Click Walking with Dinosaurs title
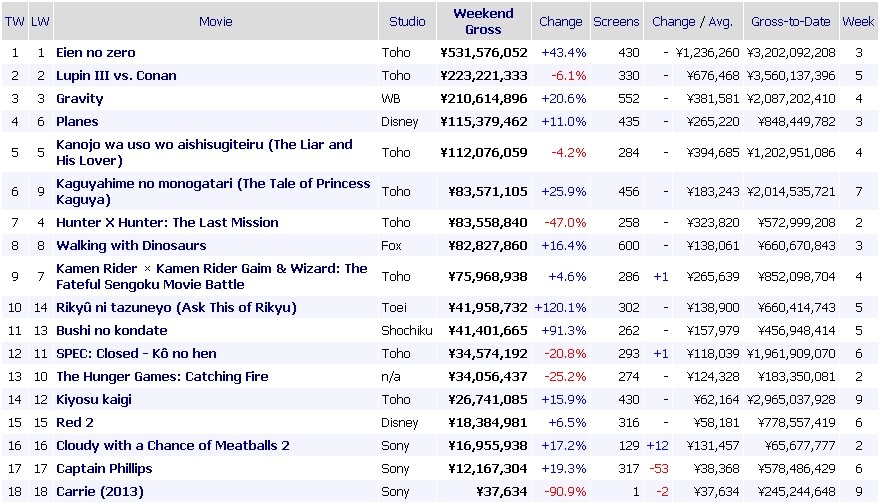880x504 pixels. tap(131, 245)
